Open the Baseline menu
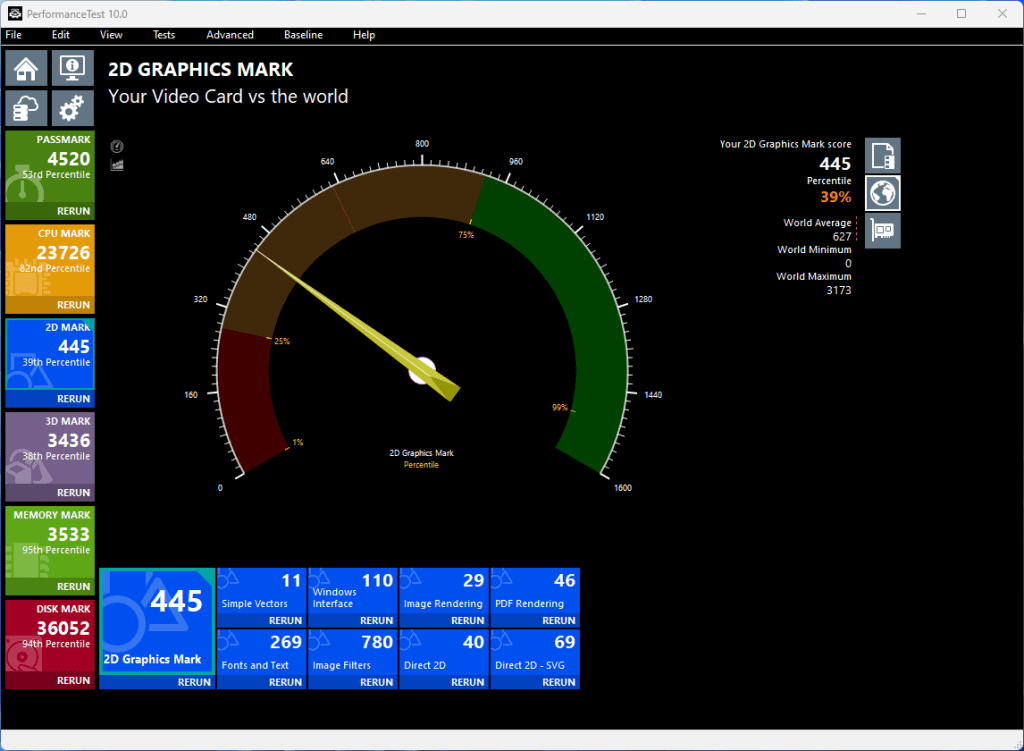Screen dimensions: 1024x751 tap(303, 35)
